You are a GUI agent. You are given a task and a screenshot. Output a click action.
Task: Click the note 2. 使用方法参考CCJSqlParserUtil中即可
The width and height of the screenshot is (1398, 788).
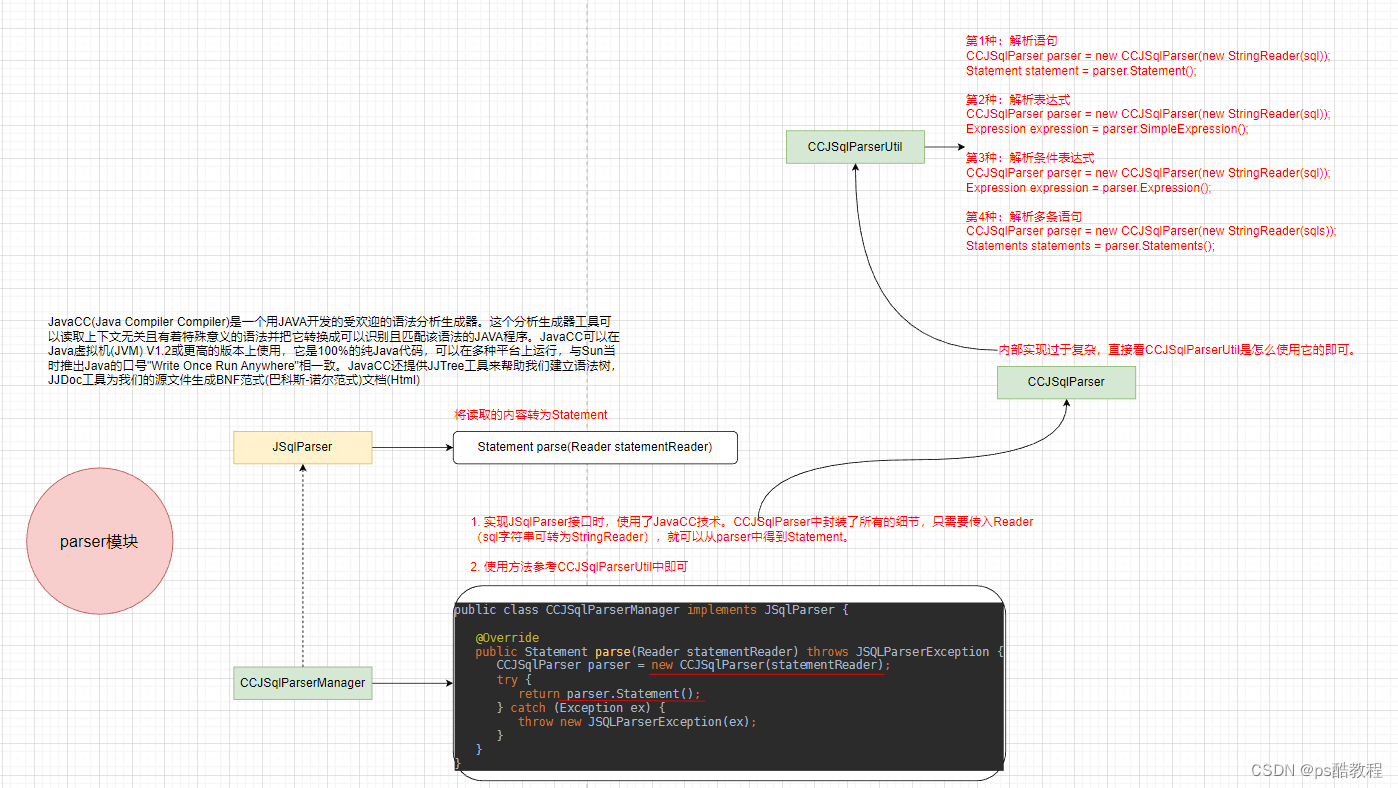pyautogui.click(x=579, y=566)
